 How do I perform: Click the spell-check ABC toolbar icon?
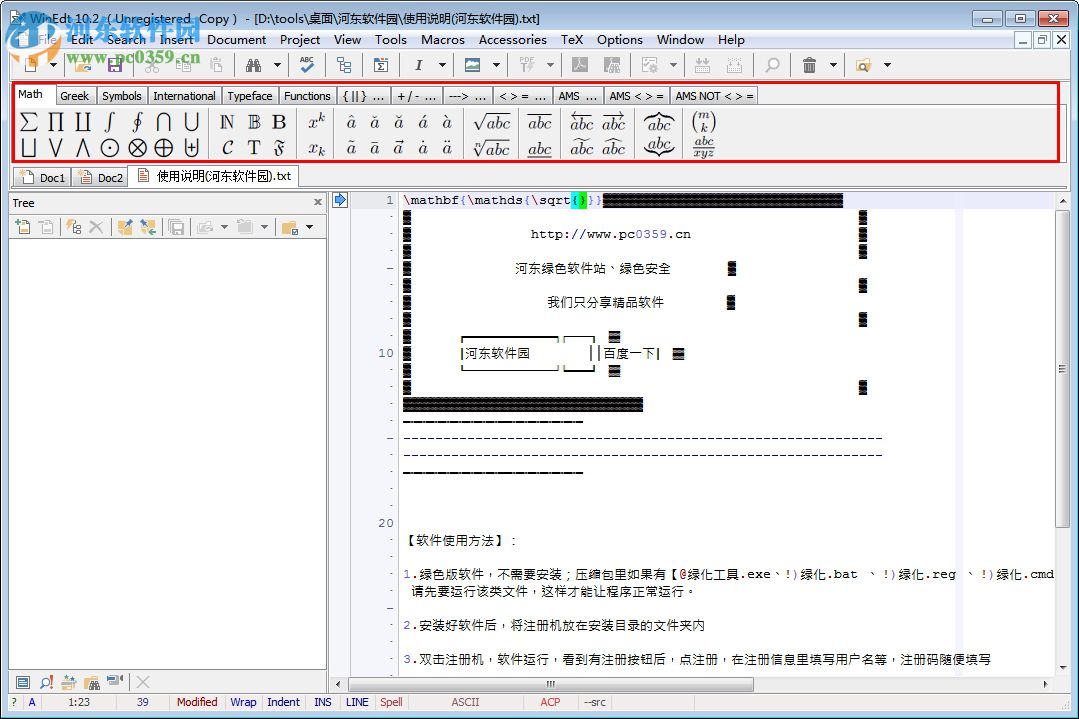pos(307,65)
